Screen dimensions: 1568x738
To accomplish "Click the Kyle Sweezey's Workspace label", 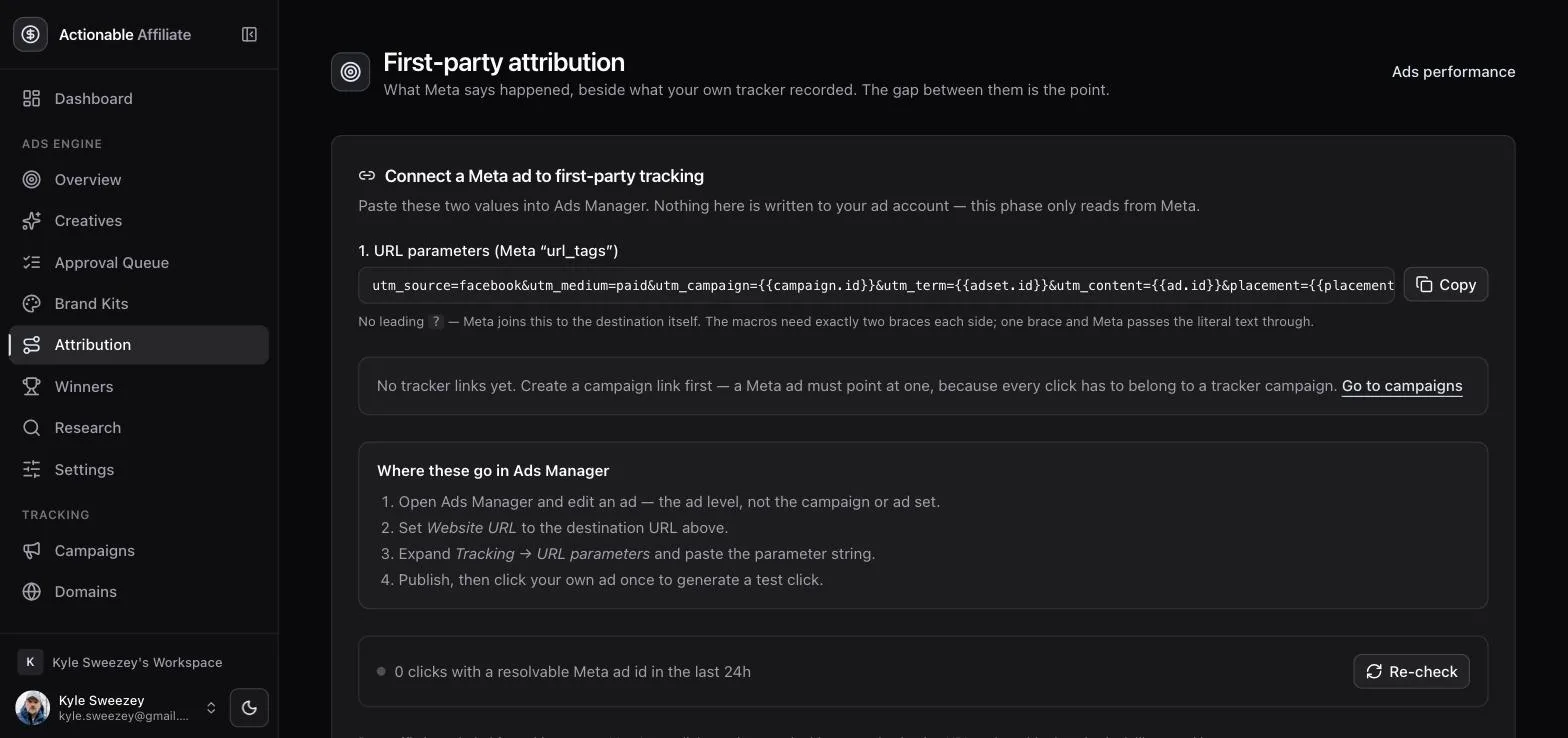I will tap(137, 662).
